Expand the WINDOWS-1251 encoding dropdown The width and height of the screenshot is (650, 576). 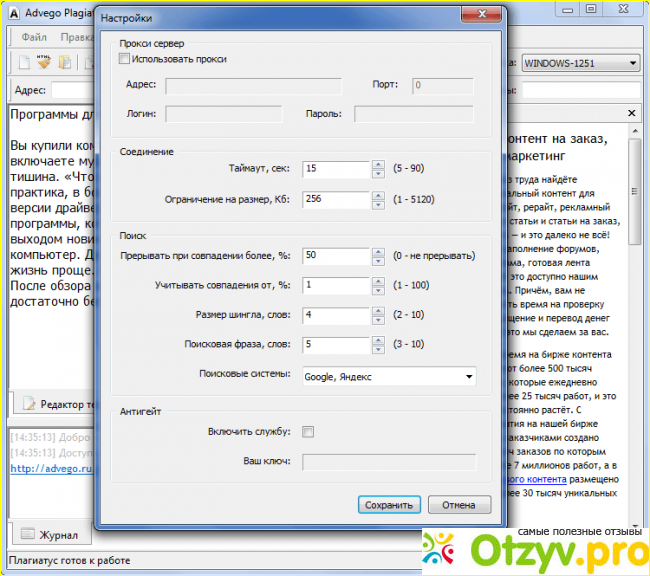pyautogui.click(x=632, y=63)
